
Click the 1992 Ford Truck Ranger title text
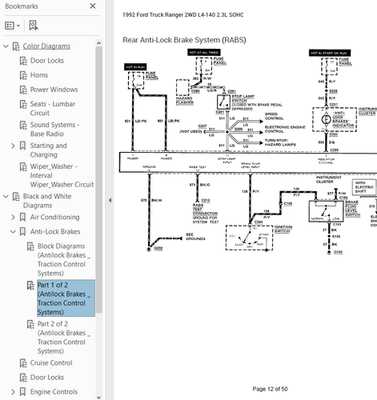coord(183,15)
